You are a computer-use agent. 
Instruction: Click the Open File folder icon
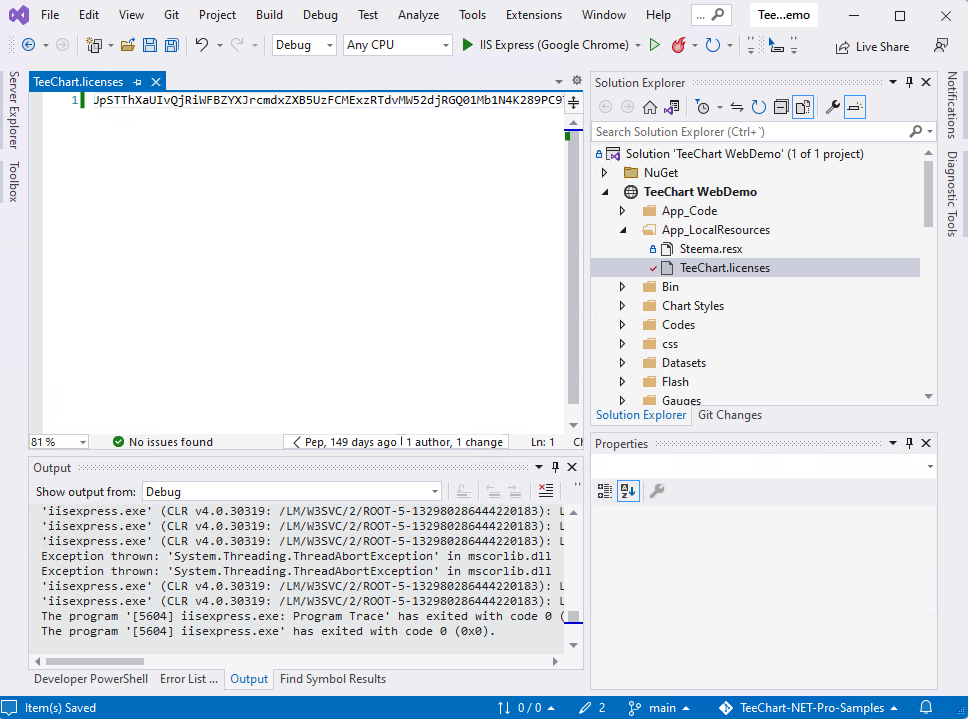(128, 44)
